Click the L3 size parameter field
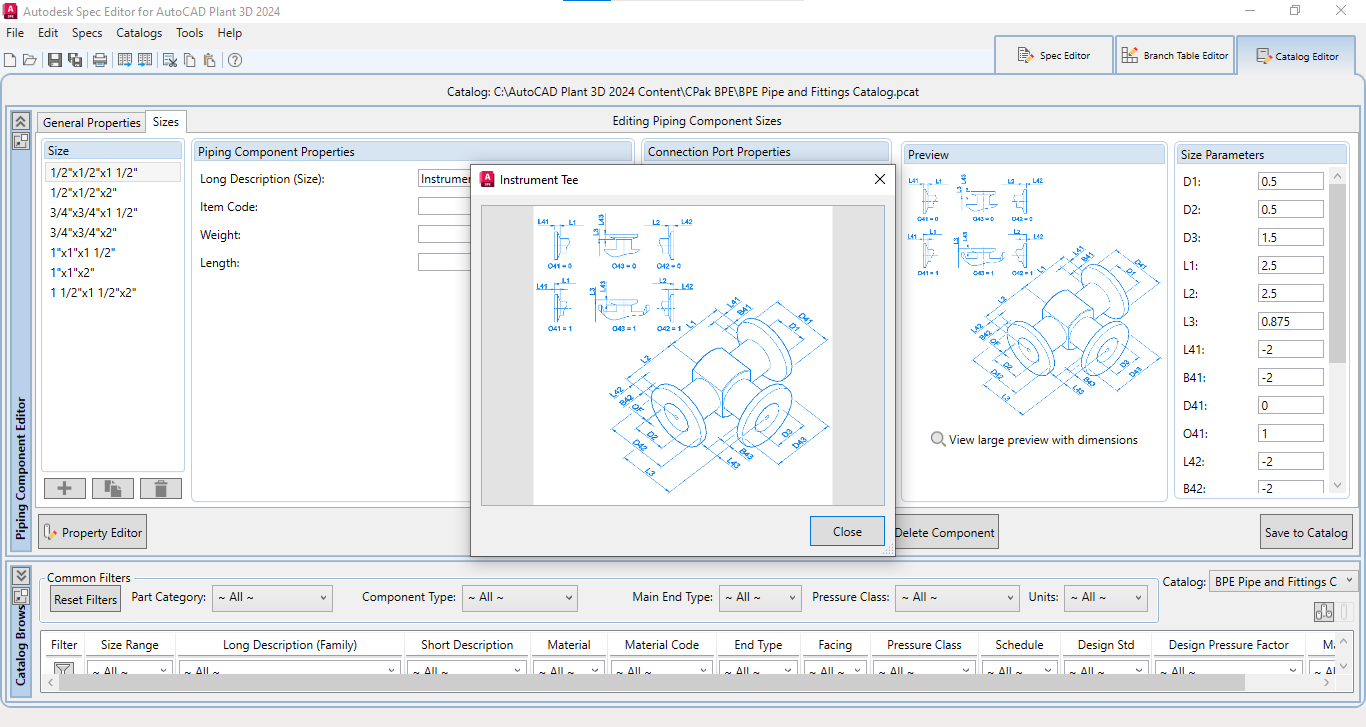Screen dimensions: 1366x727 (1291, 322)
